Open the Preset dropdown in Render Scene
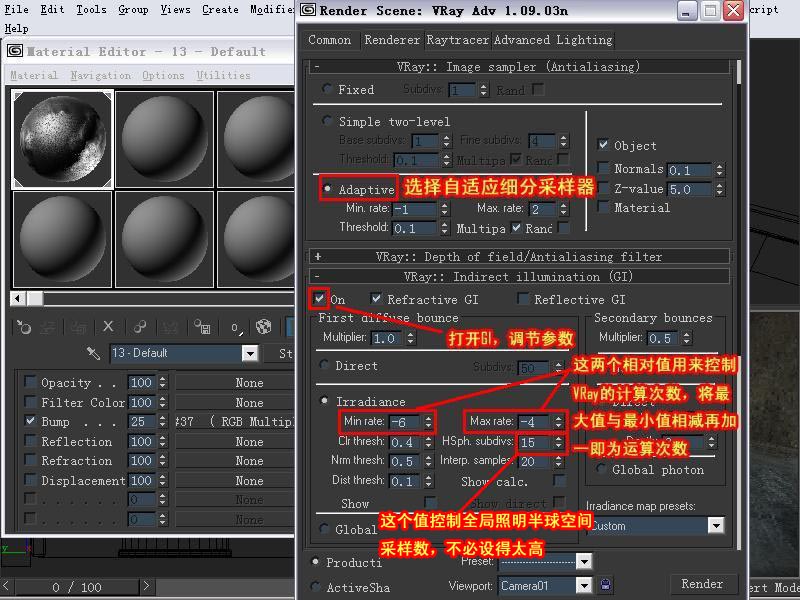This screenshot has width=800, height=600. pos(584,562)
